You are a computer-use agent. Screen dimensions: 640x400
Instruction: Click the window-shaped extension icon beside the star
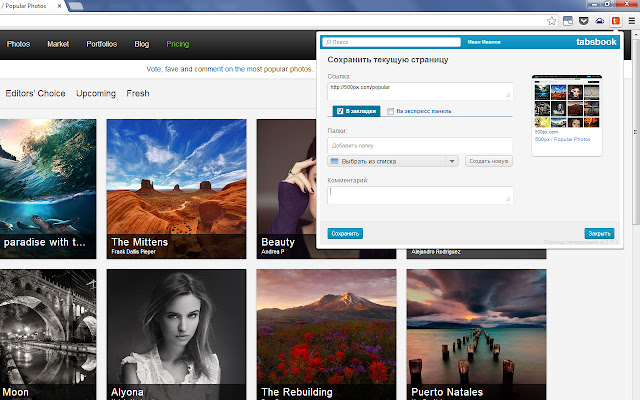click(568, 21)
